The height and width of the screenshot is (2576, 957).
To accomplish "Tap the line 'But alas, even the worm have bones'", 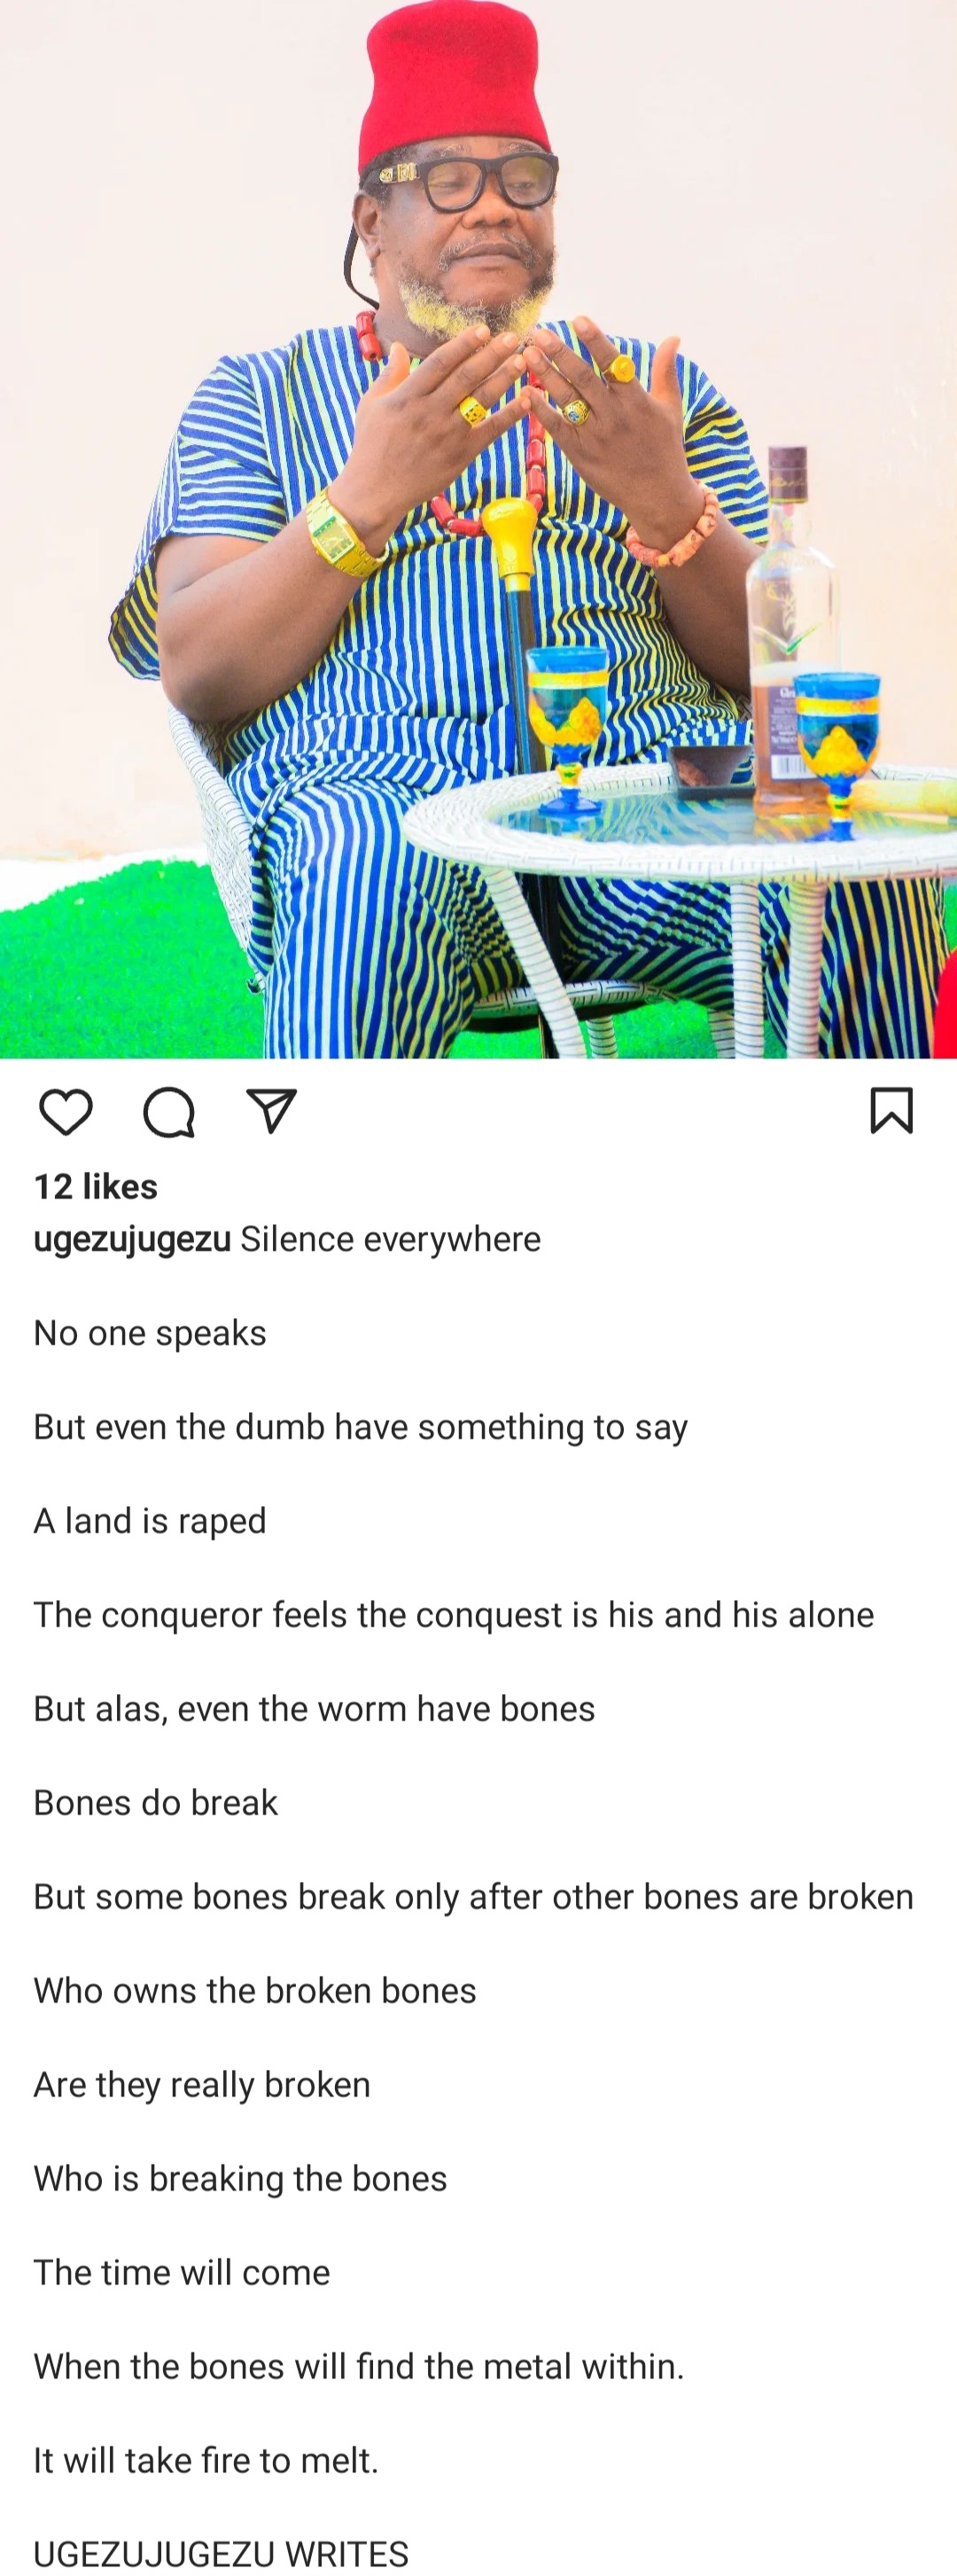I will point(314,1709).
